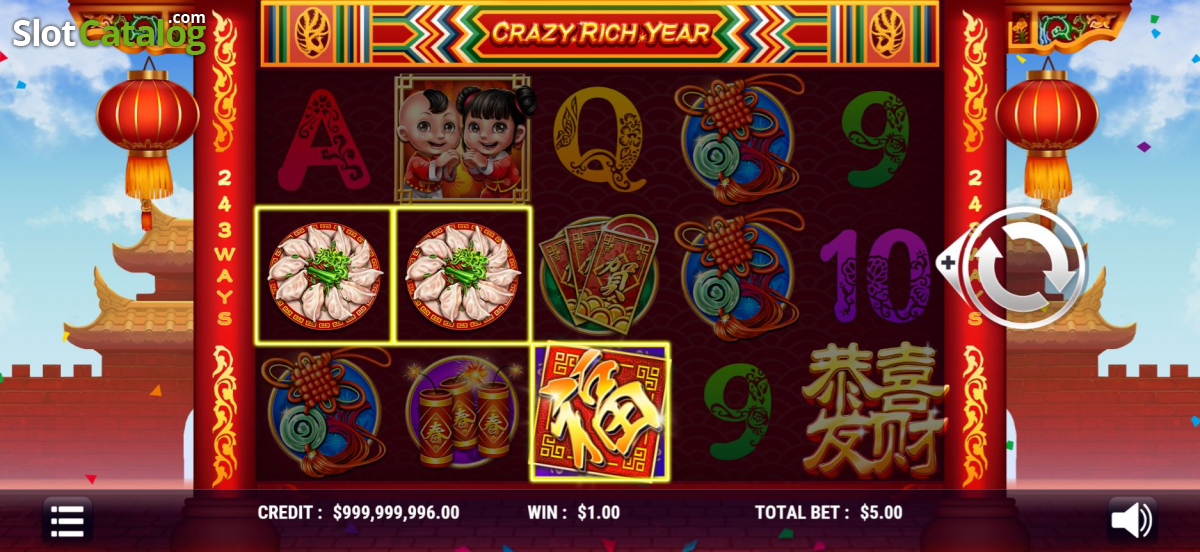The height and width of the screenshot is (552, 1200).
Task: Click the firecrackers symbol
Action: click(x=462, y=412)
